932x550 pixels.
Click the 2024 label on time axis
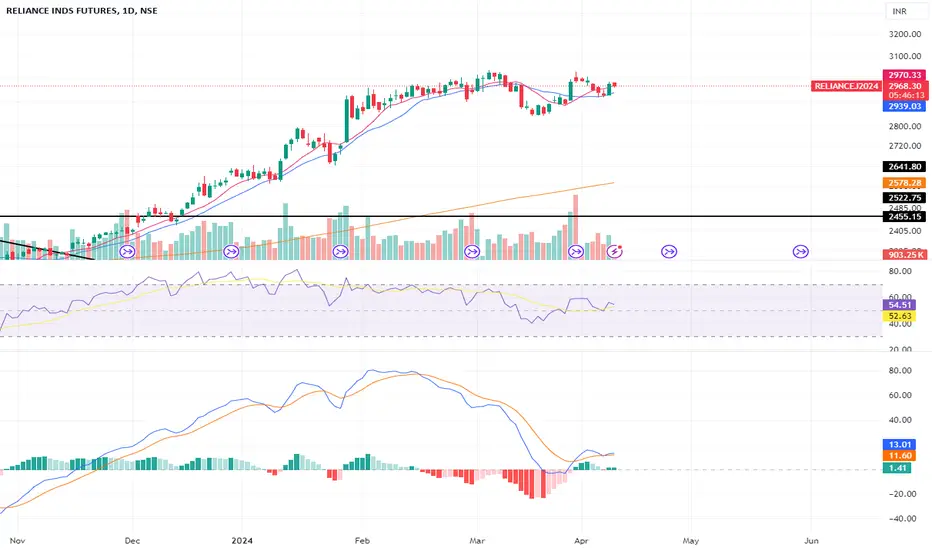point(242,540)
